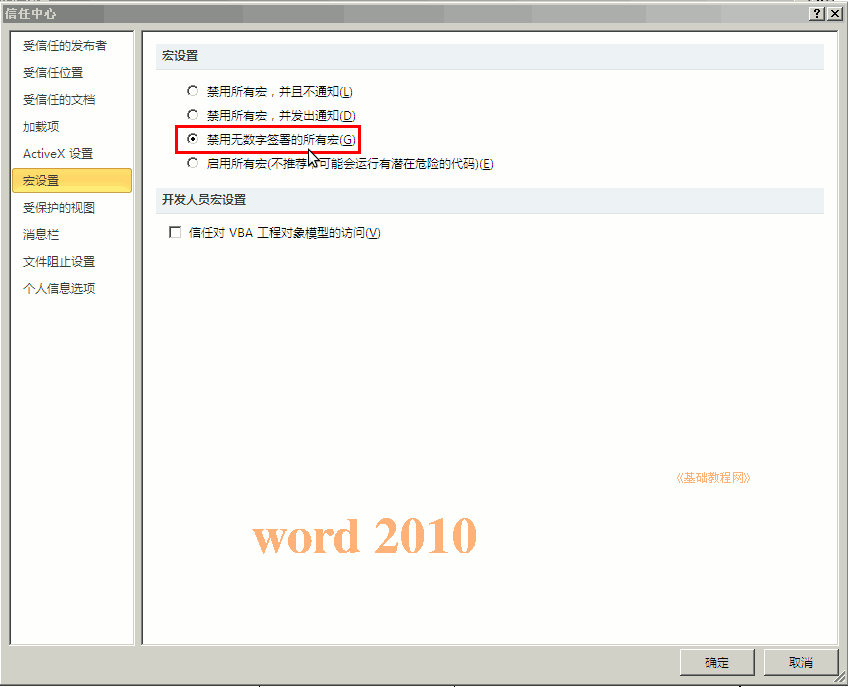Click the help question mark icon
Screen dimensions: 848x687
(817, 14)
